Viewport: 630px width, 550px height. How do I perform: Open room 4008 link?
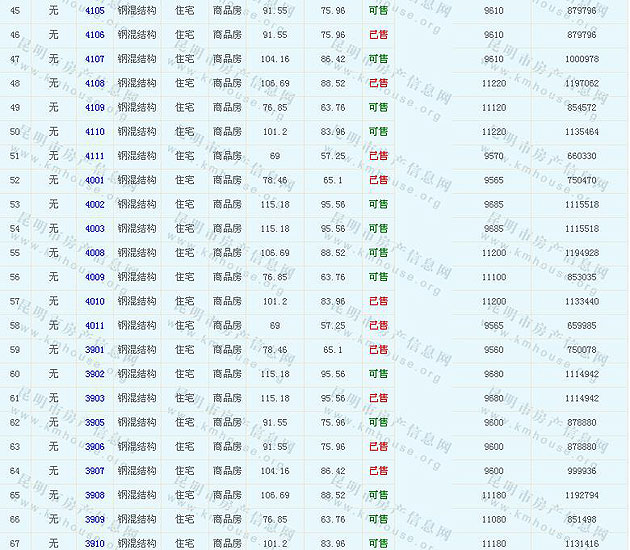[x=95, y=253]
